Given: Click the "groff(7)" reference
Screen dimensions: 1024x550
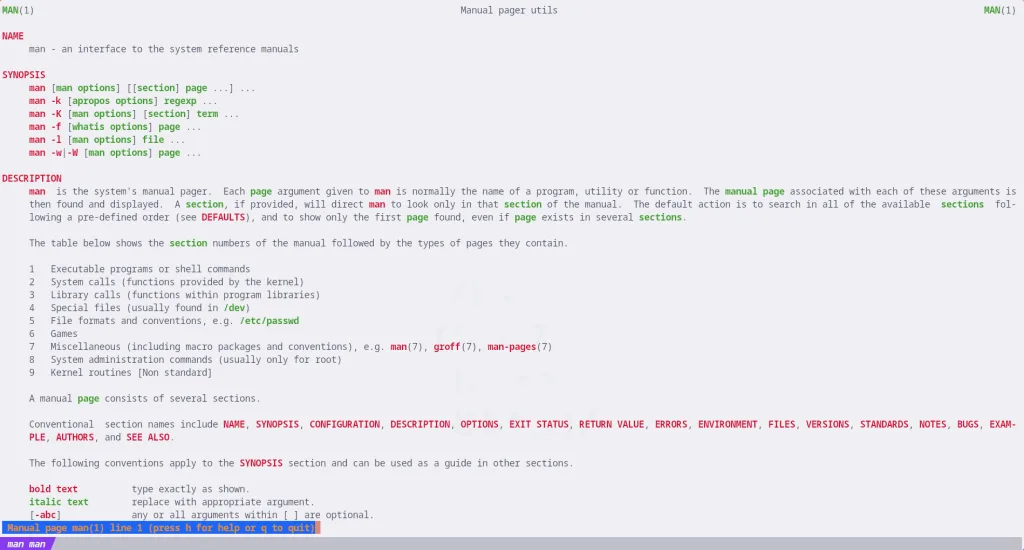Looking at the screenshot, I should (x=455, y=347).
